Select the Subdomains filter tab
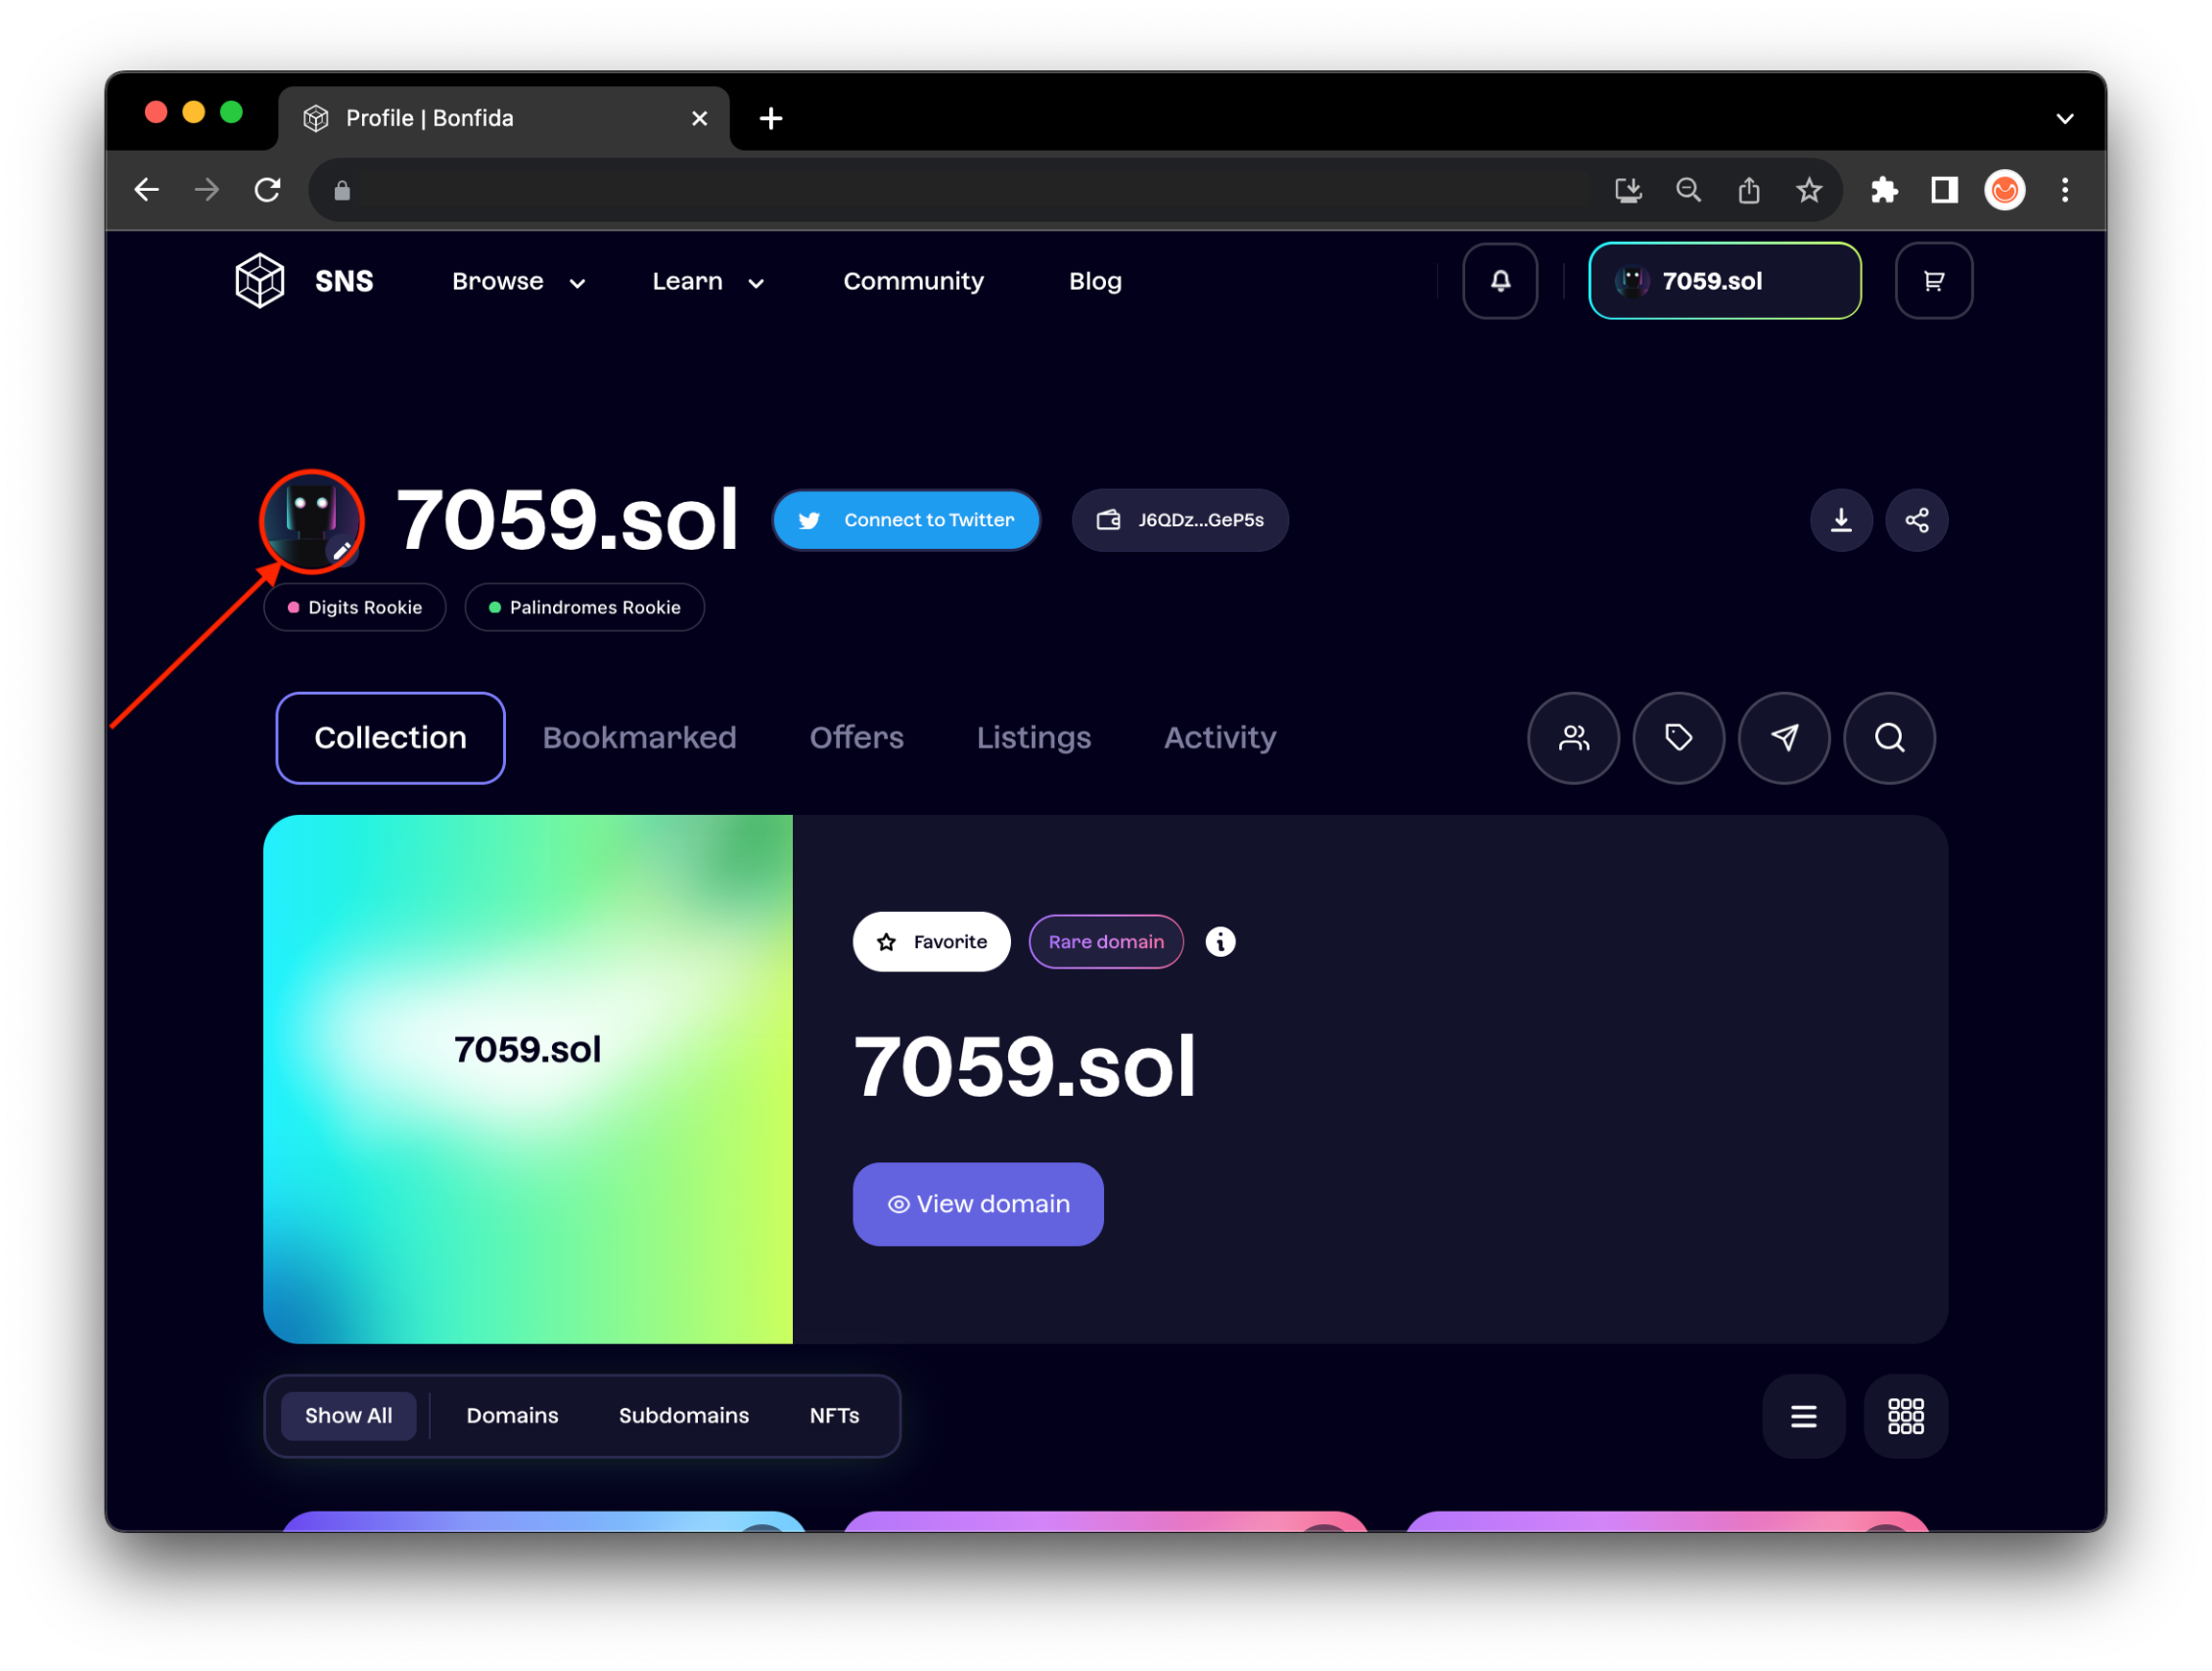Image resolution: width=2212 pixels, height=1671 pixels. (x=683, y=1416)
